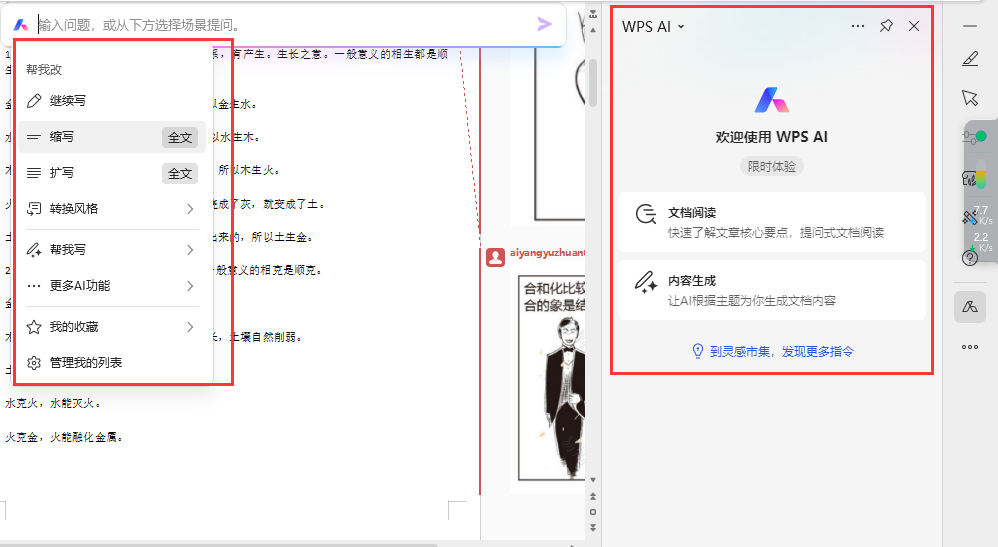Open 管理我的列表 settings entry
This screenshot has width=998, height=547.
tap(111, 363)
